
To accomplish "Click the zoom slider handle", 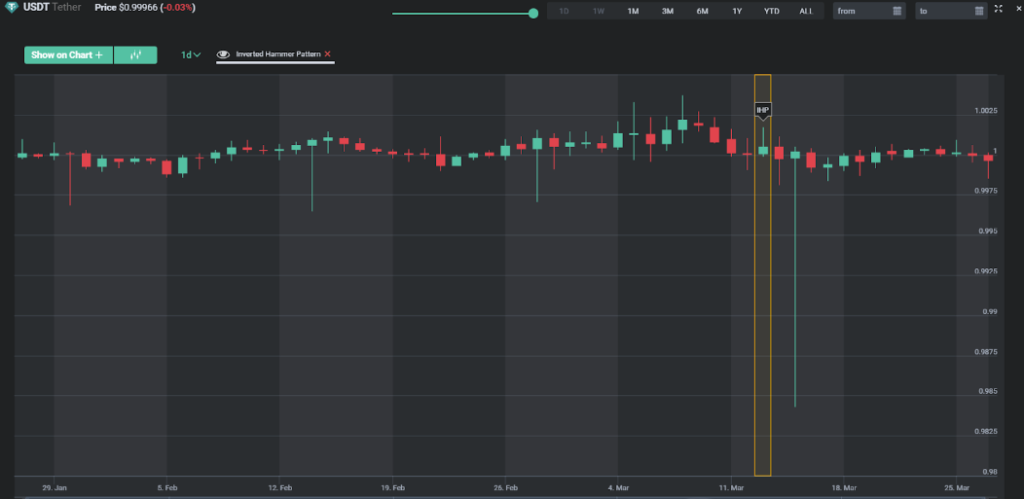I will click(x=534, y=13).
